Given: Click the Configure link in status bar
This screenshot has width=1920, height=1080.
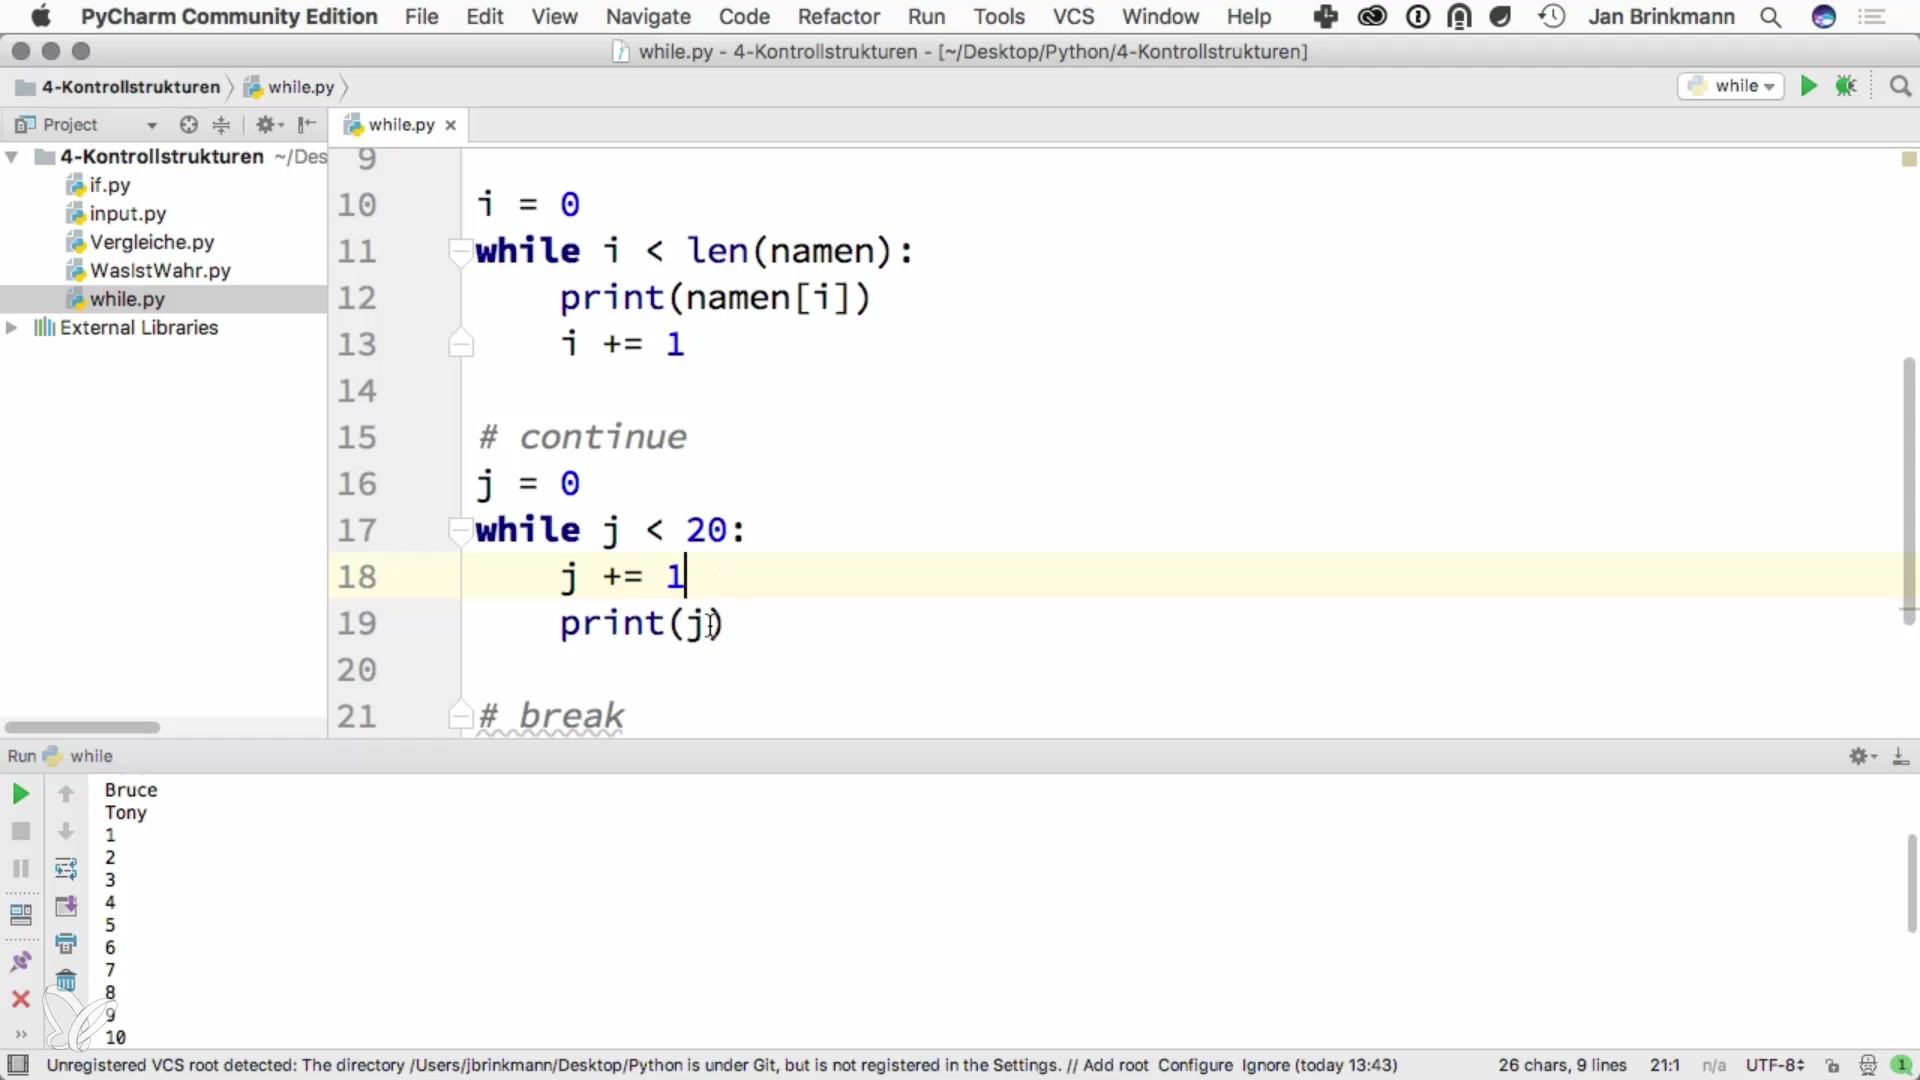Looking at the screenshot, I should (1195, 1066).
